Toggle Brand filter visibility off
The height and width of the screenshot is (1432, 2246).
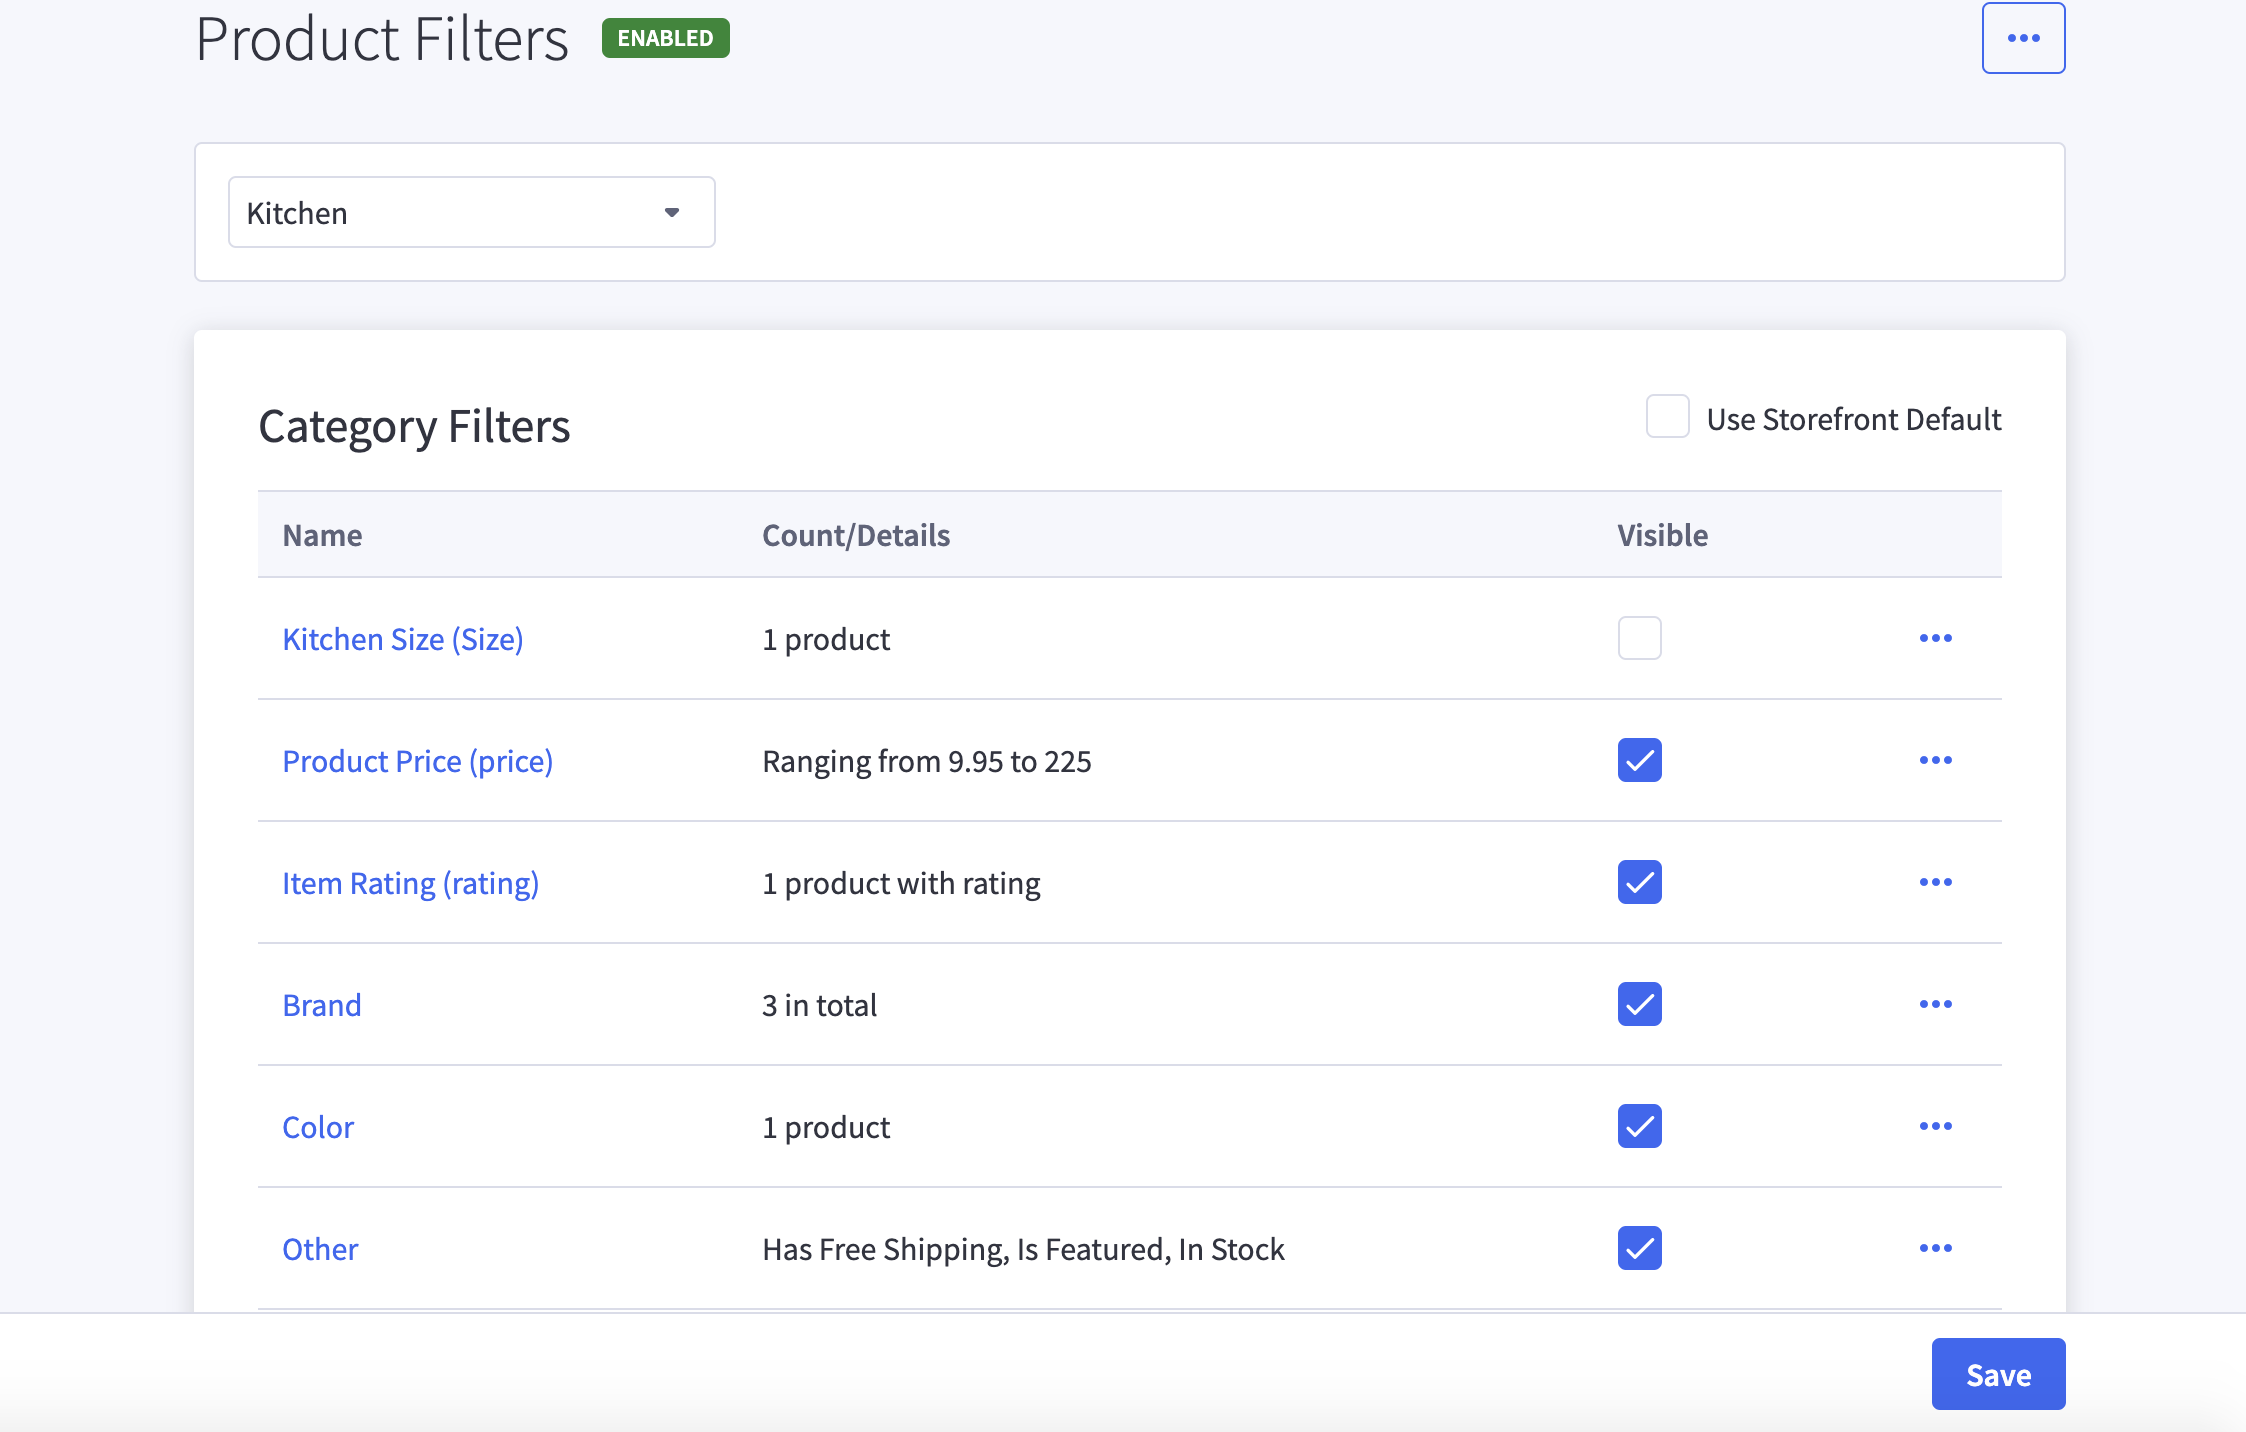pos(1638,1004)
